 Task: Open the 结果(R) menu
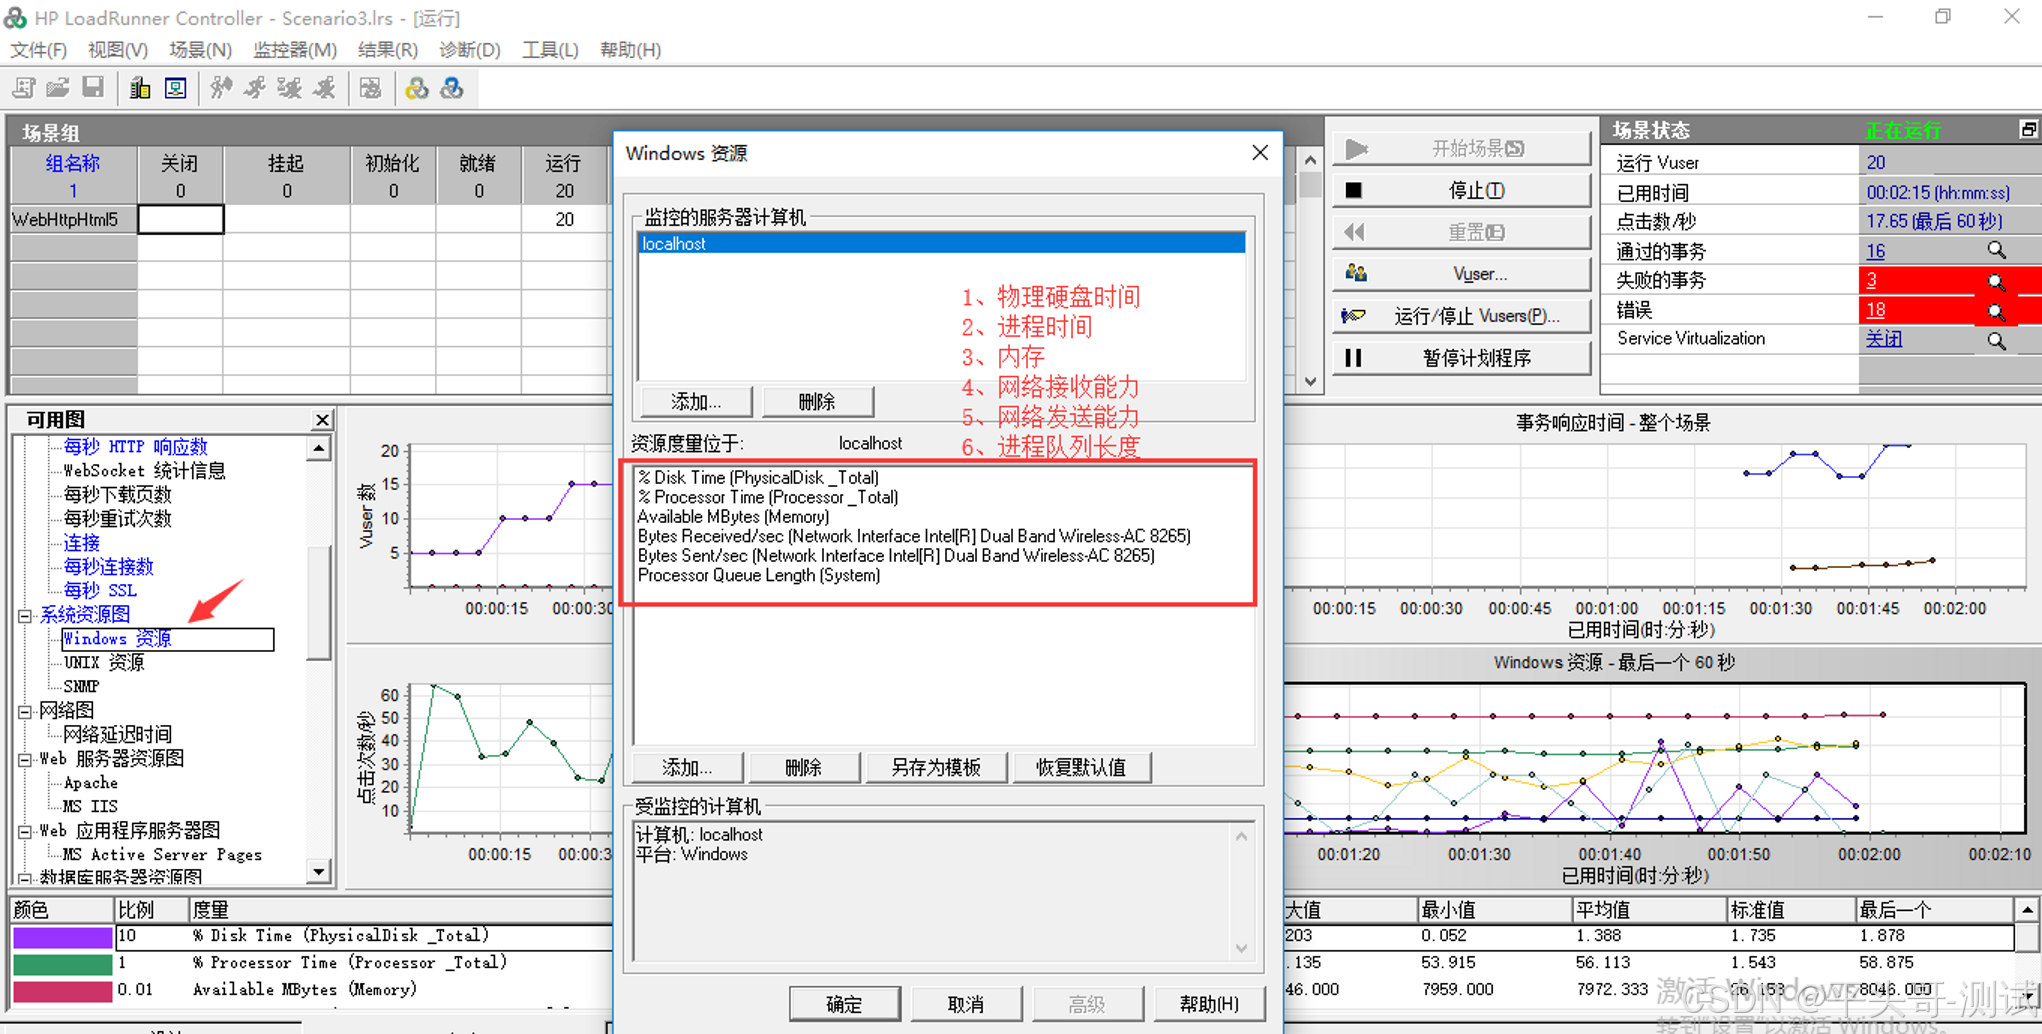(x=387, y=49)
